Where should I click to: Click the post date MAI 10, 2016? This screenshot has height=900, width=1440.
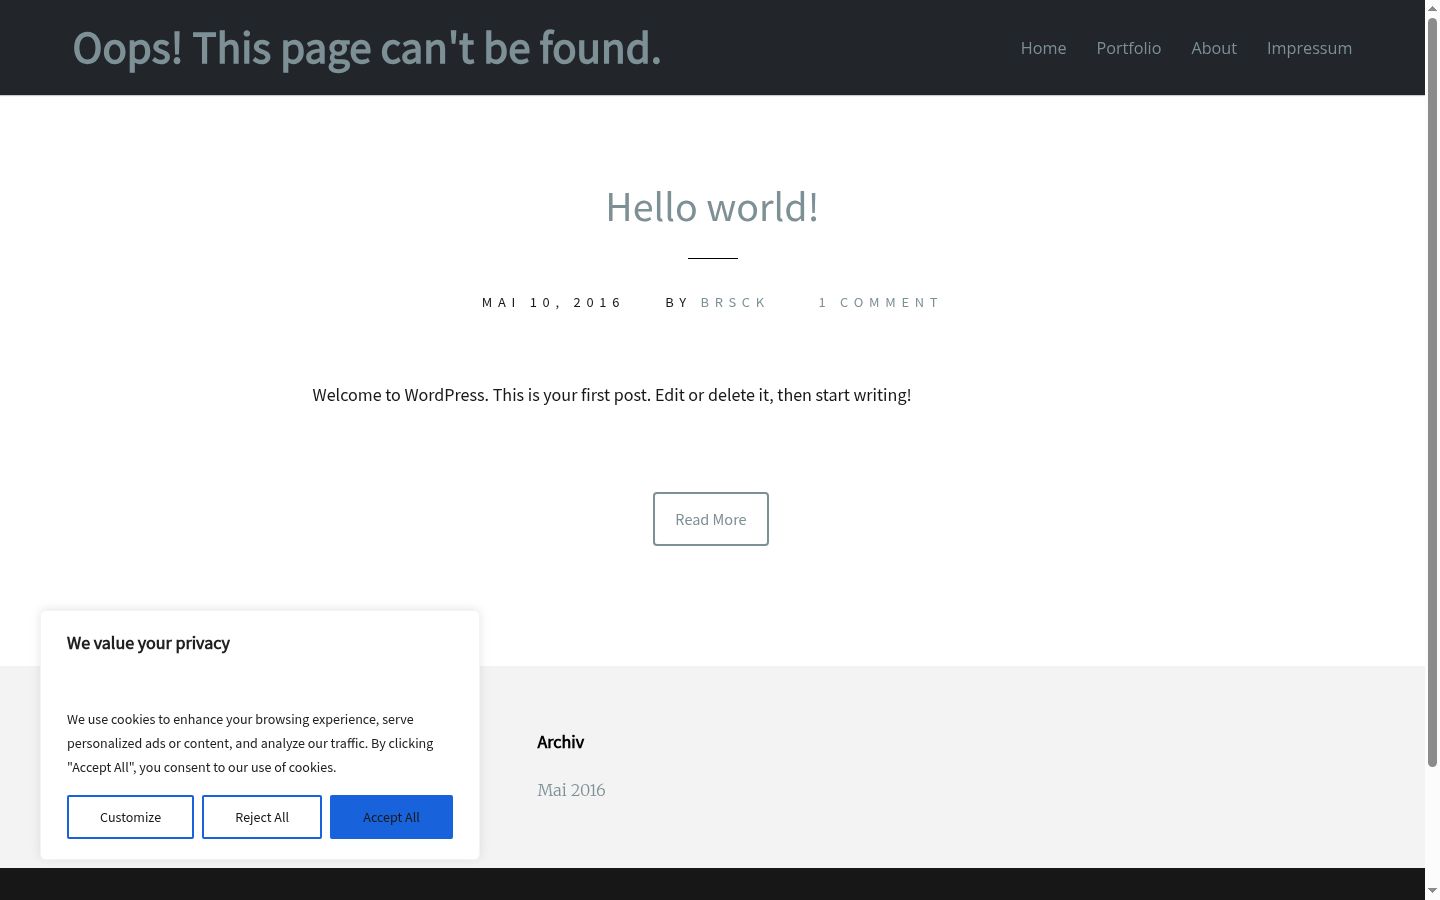coord(552,302)
